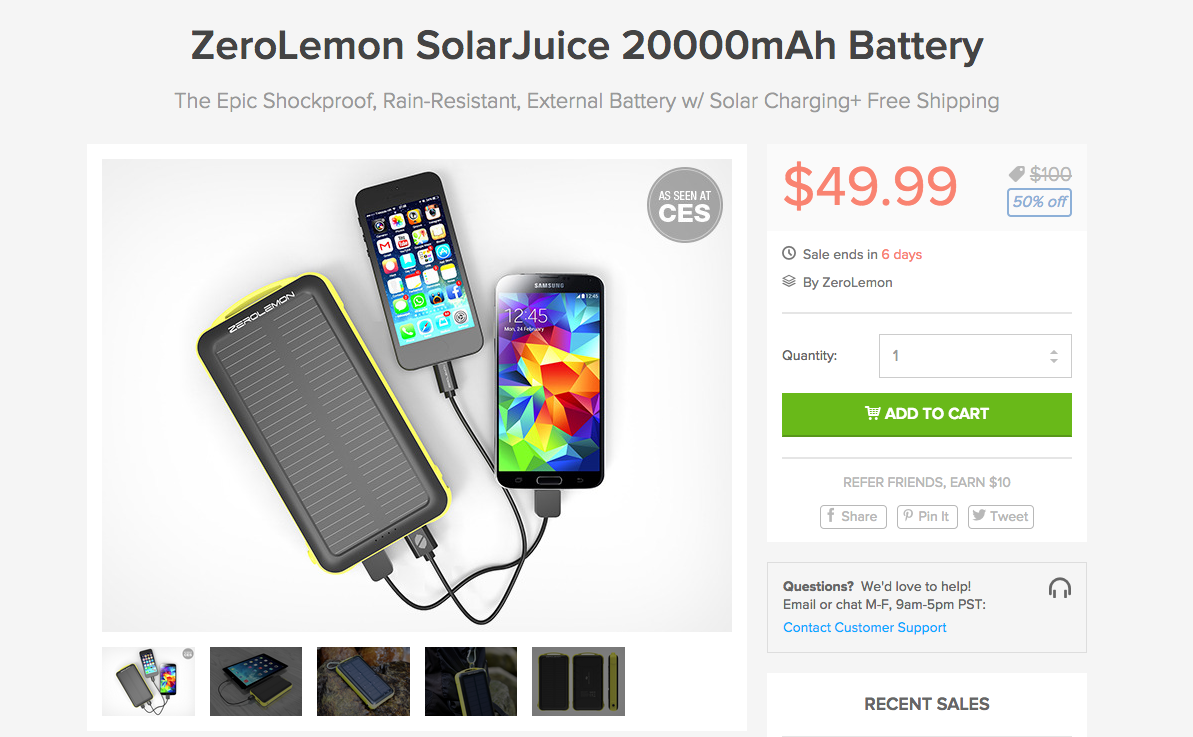Tweet about the product

coord(1000,516)
